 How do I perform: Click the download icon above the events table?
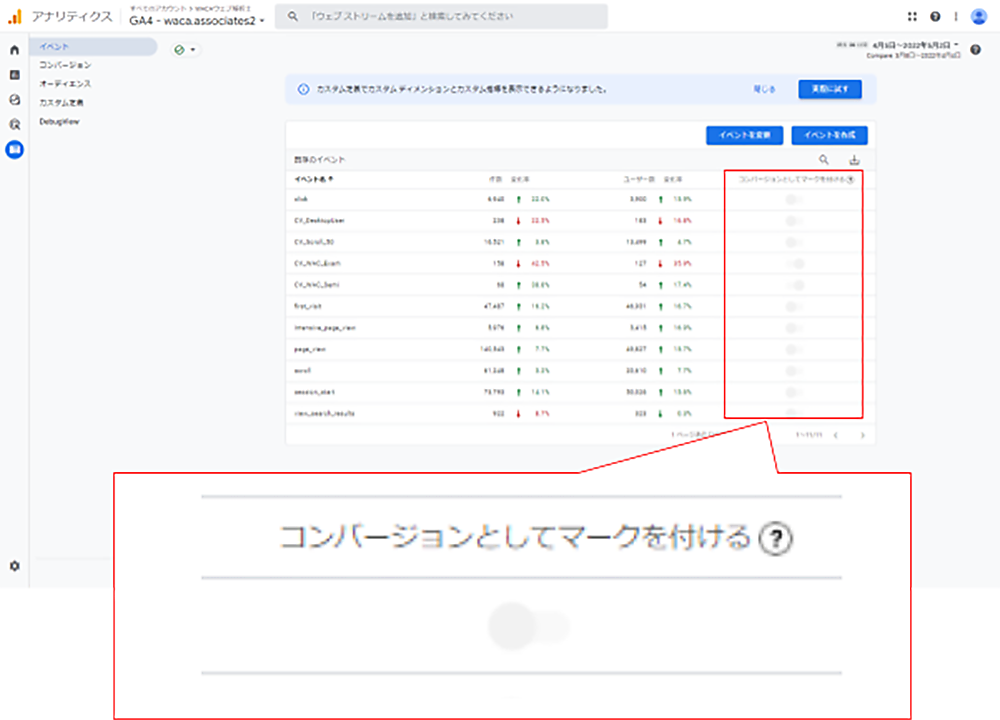(854, 160)
